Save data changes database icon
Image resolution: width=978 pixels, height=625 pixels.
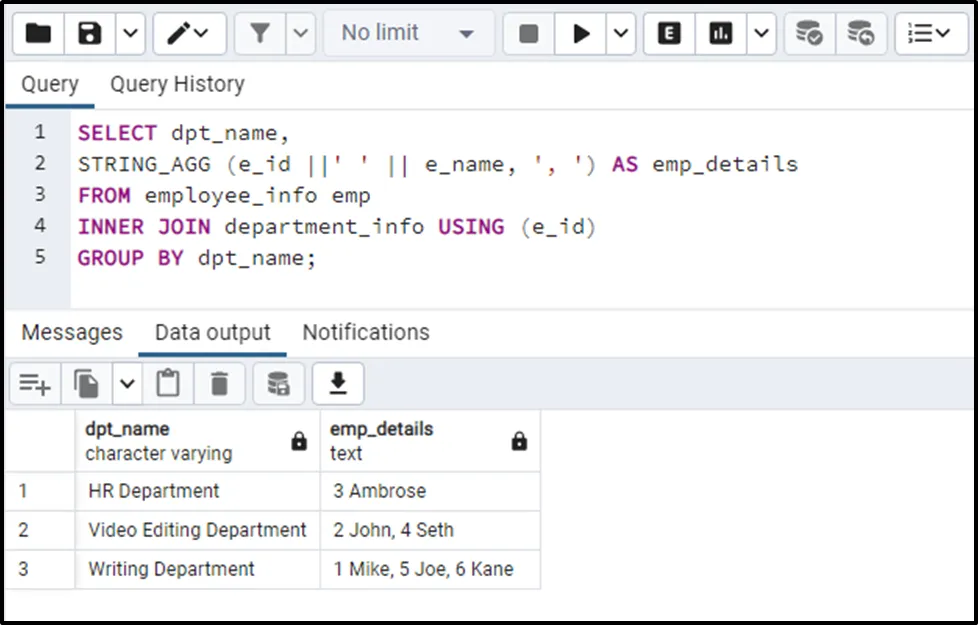pyautogui.click(x=278, y=383)
